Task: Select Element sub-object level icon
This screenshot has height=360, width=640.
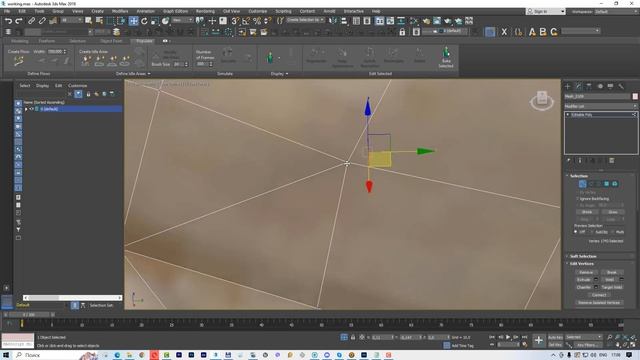Action: (615, 184)
